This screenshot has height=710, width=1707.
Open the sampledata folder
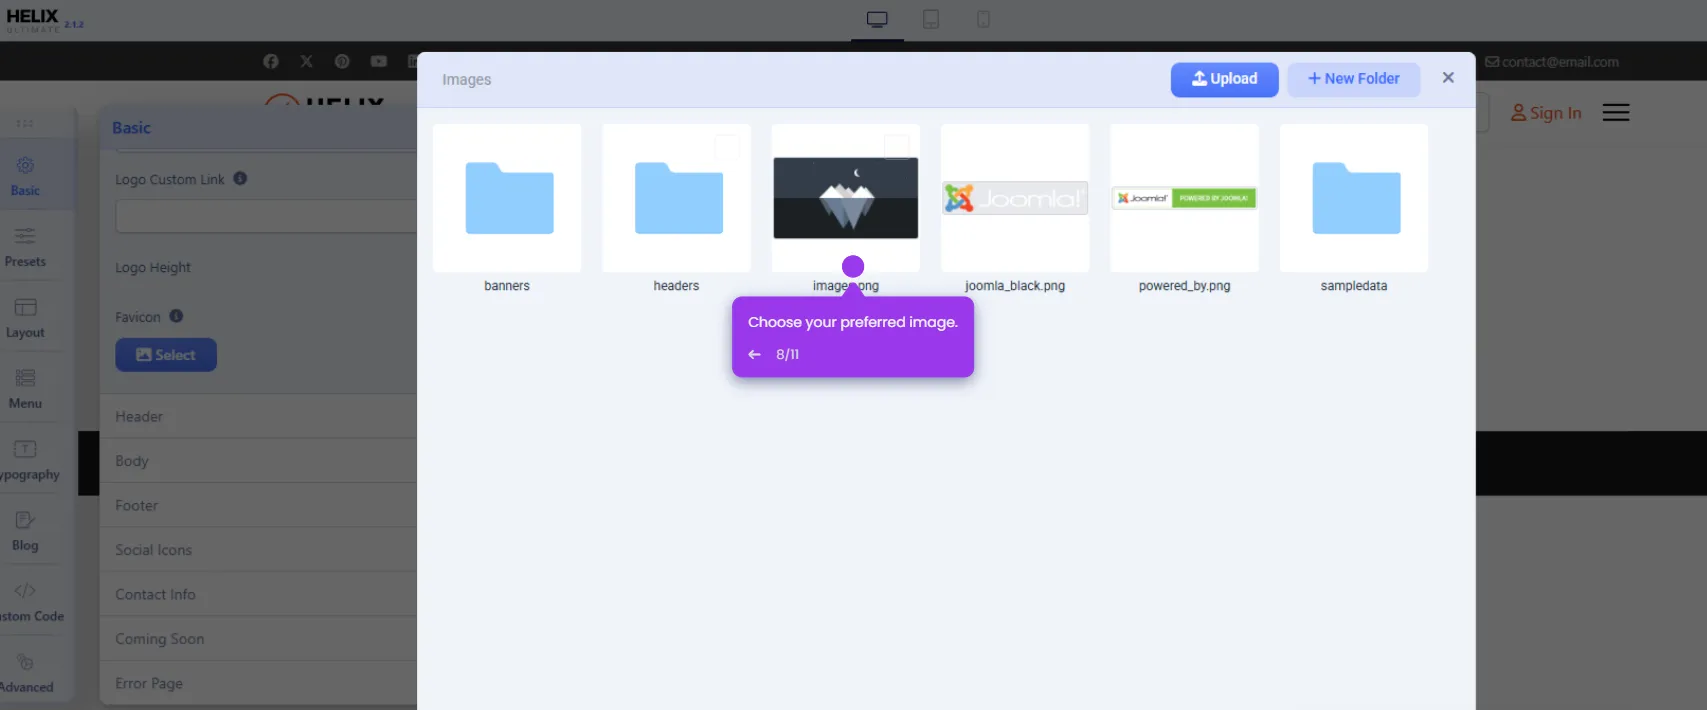1354,199
